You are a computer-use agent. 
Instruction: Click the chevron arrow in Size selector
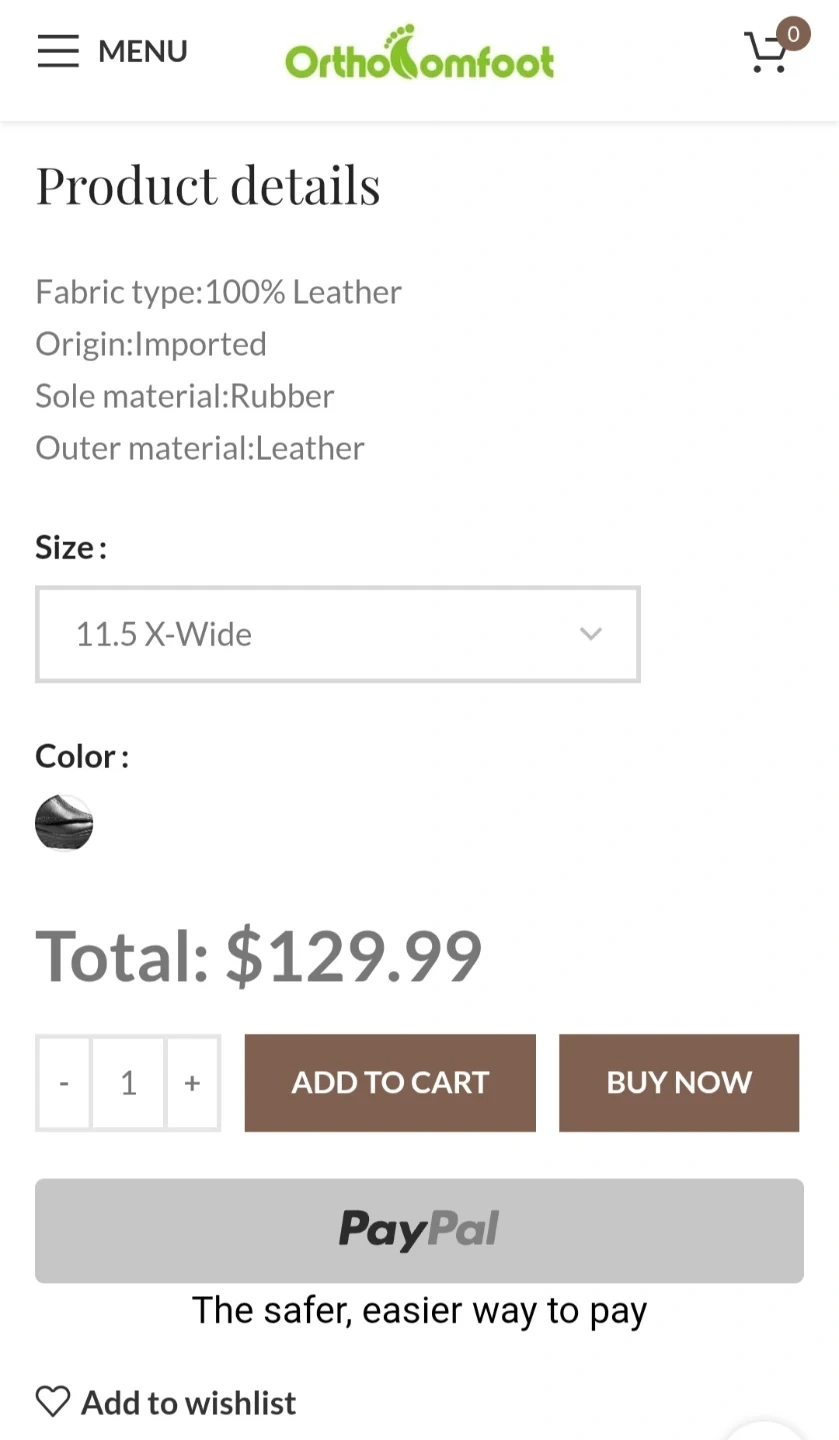(x=591, y=634)
